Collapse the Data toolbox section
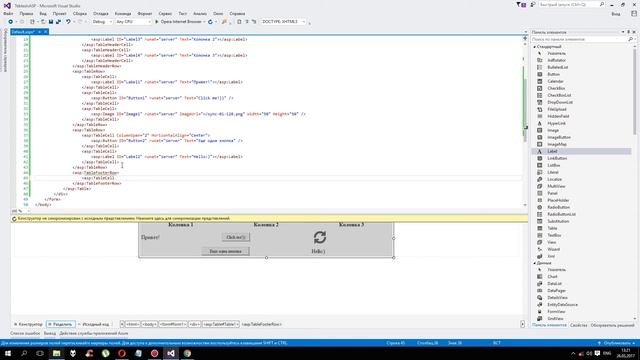 (x=534, y=263)
